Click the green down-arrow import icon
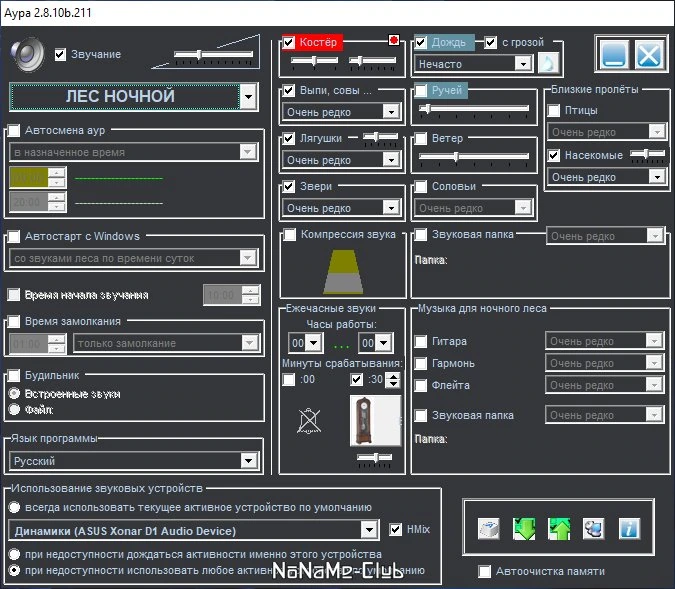675x589 pixels. tap(524, 529)
